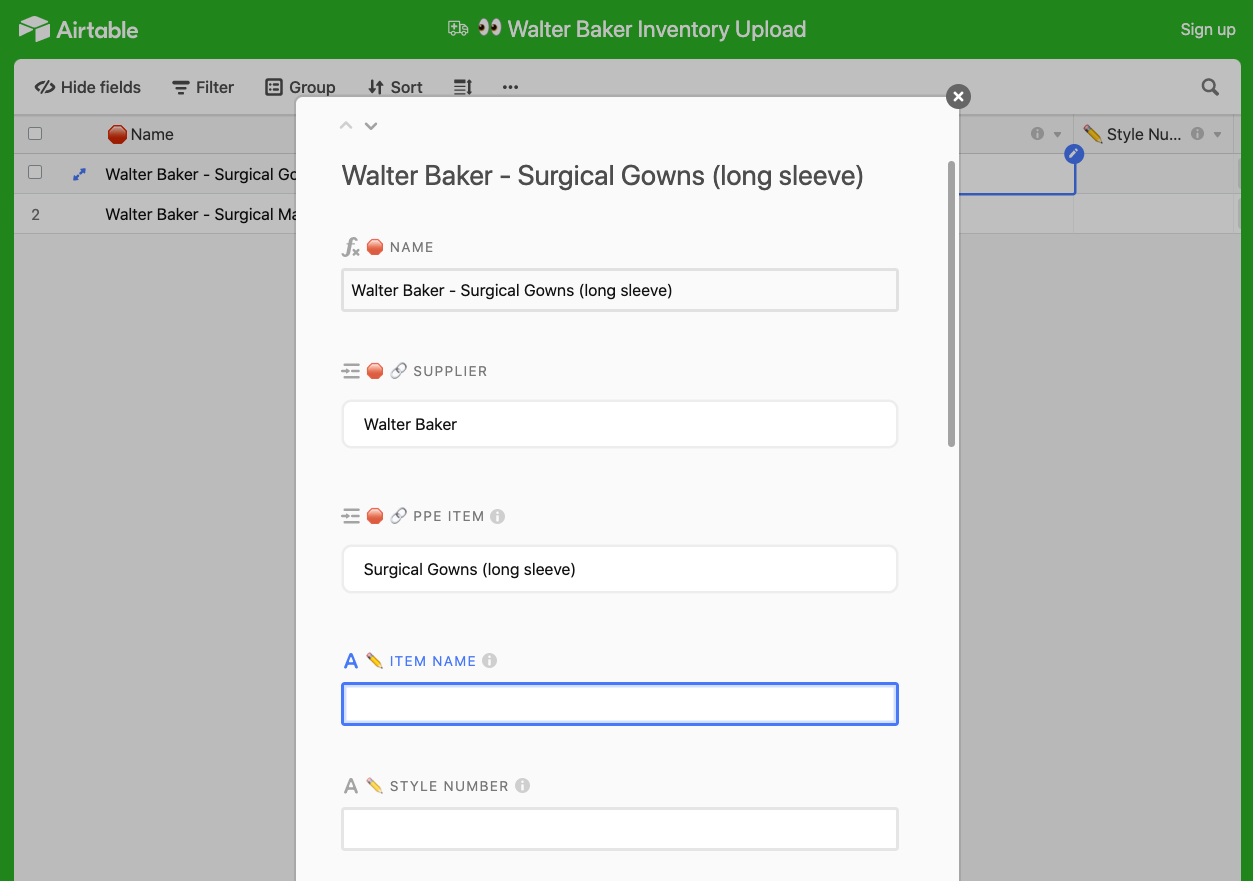1253x881 pixels.
Task: Click the dialog's vertical scrollbar
Action: 951,303
